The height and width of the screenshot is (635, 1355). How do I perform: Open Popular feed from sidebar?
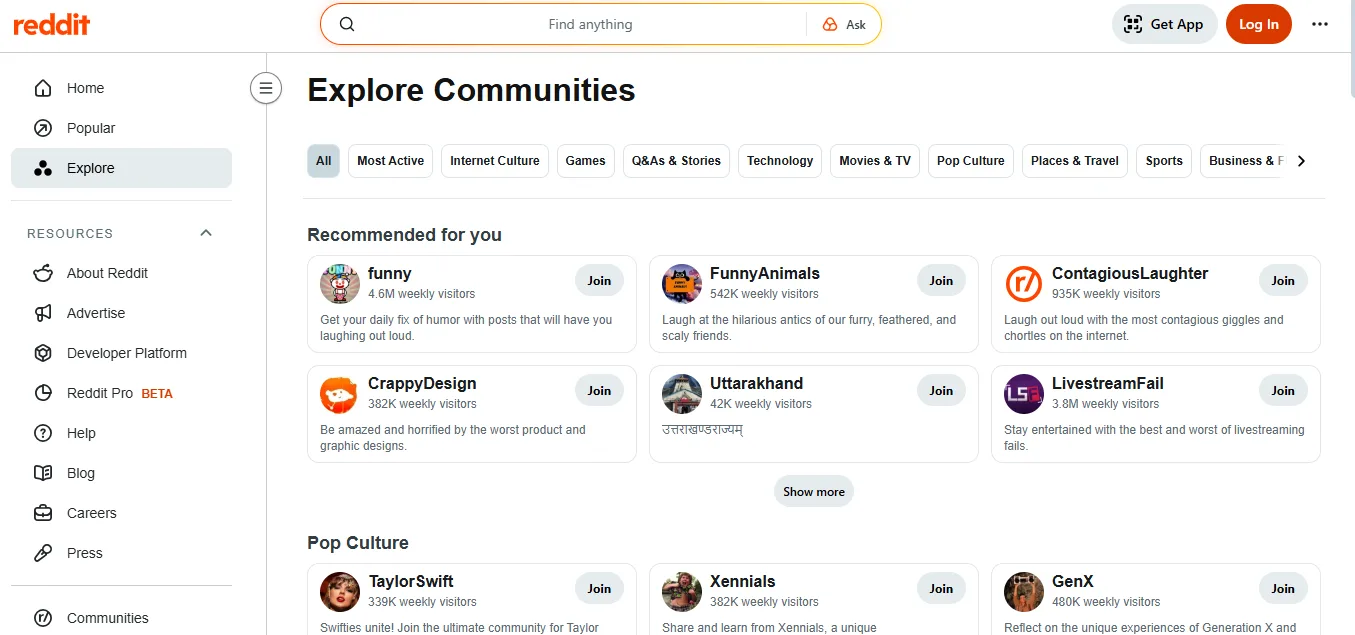coord(91,128)
